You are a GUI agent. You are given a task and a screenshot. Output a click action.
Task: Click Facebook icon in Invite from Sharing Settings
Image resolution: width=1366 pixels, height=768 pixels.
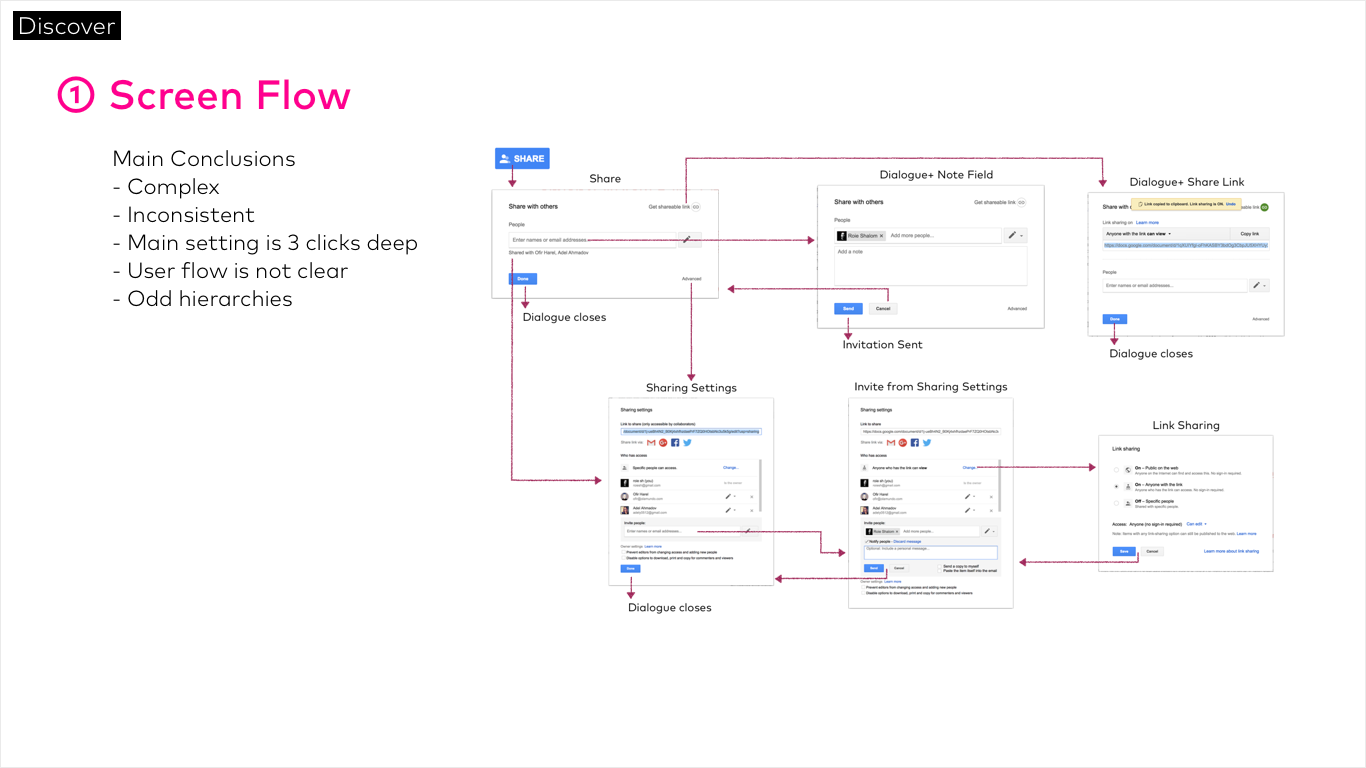tap(915, 443)
